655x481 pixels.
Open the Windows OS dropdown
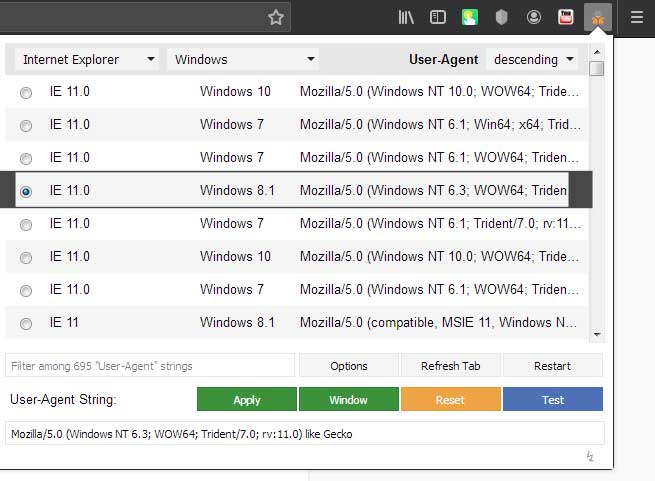coord(242,59)
